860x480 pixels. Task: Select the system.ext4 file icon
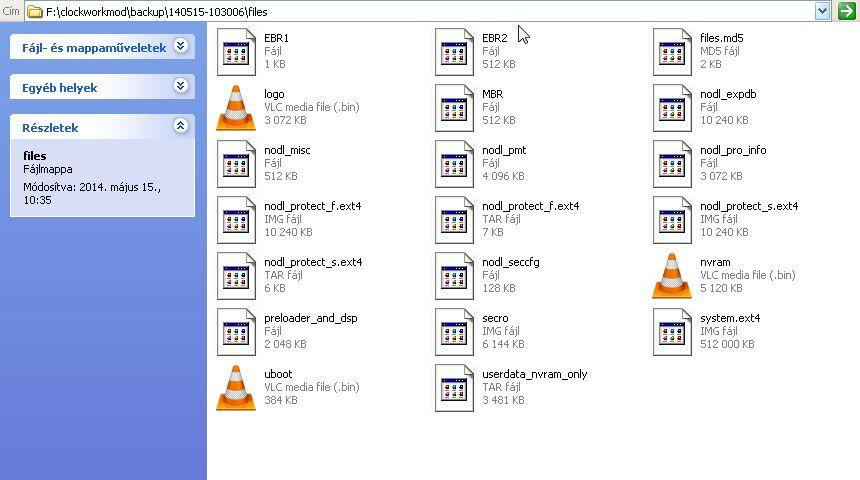(x=672, y=332)
